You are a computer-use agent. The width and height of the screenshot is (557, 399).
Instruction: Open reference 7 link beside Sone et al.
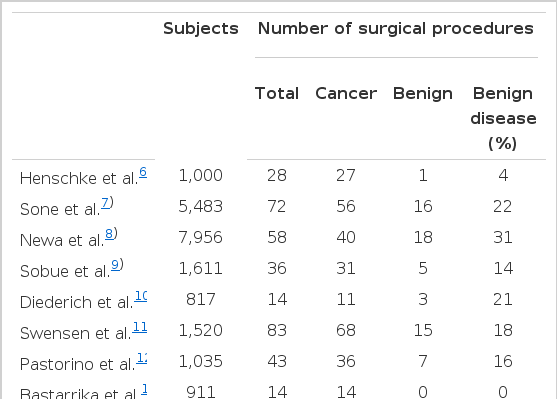coord(105,203)
